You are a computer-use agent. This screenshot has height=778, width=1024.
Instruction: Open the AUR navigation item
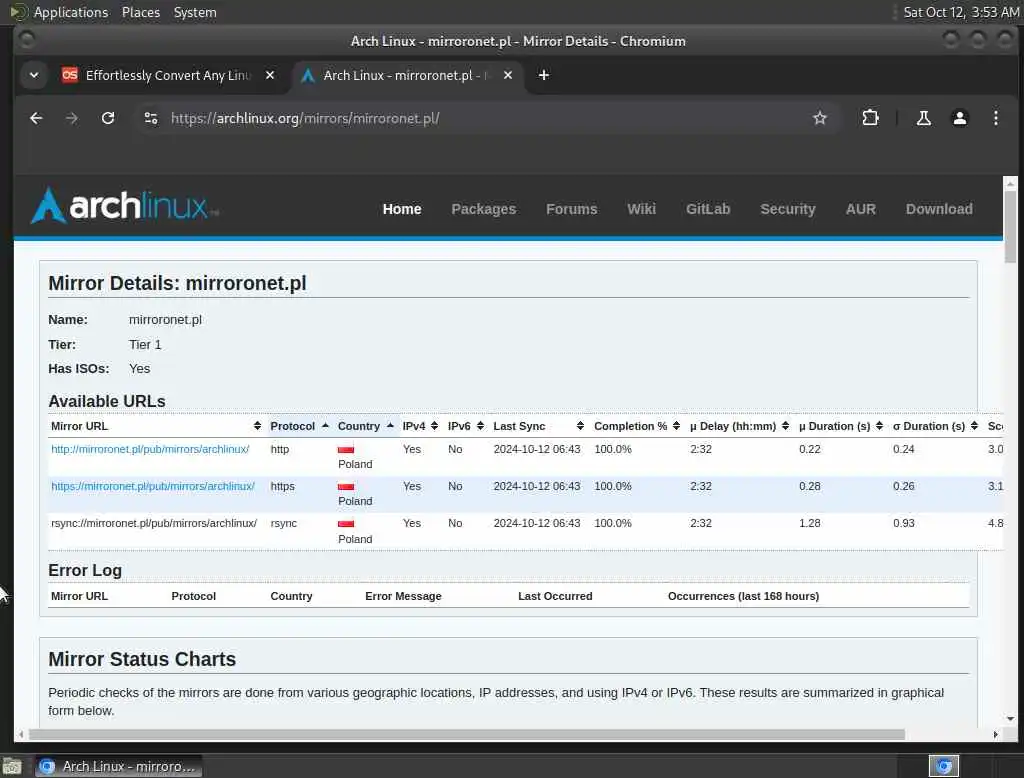tap(860, 209)
